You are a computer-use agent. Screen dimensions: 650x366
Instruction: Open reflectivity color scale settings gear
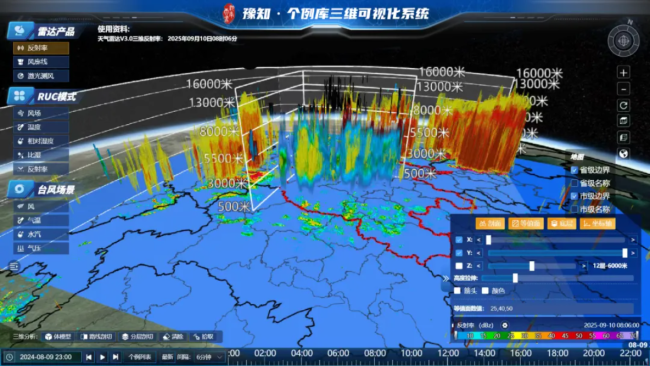504,325
